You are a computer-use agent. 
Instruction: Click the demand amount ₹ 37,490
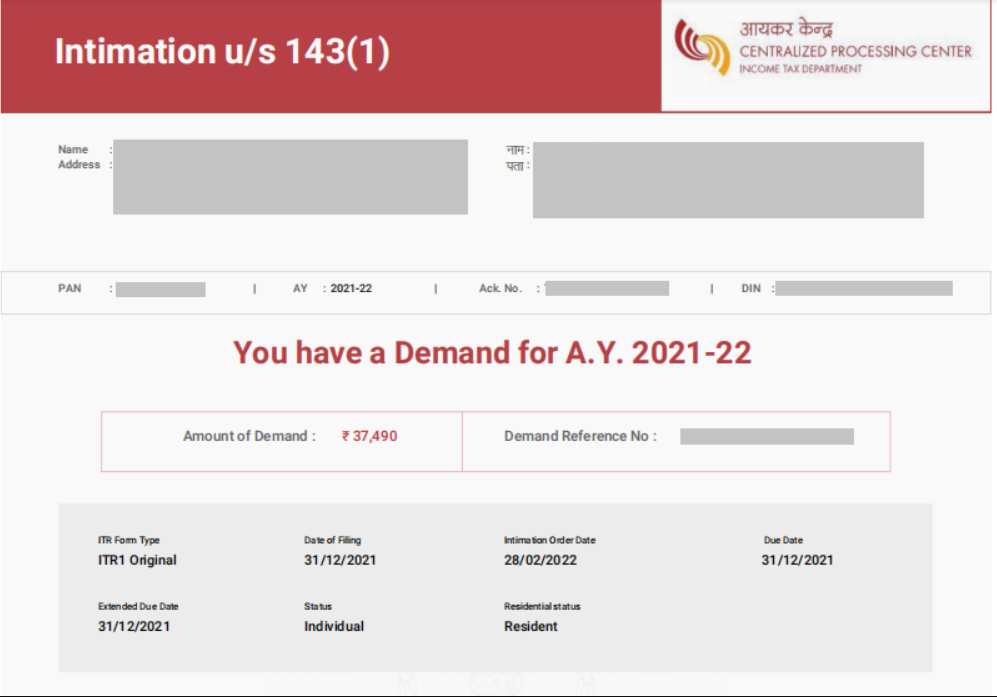tap(369, 436)
